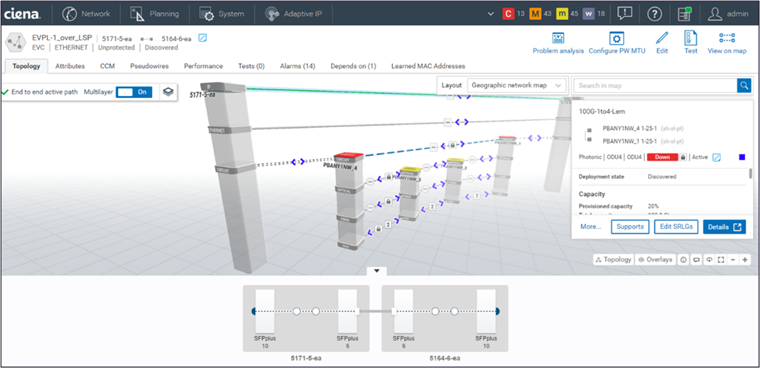Open the Test tool
Image resolution: width=760 pixels, height=368 pixels.
click(691, 43)
